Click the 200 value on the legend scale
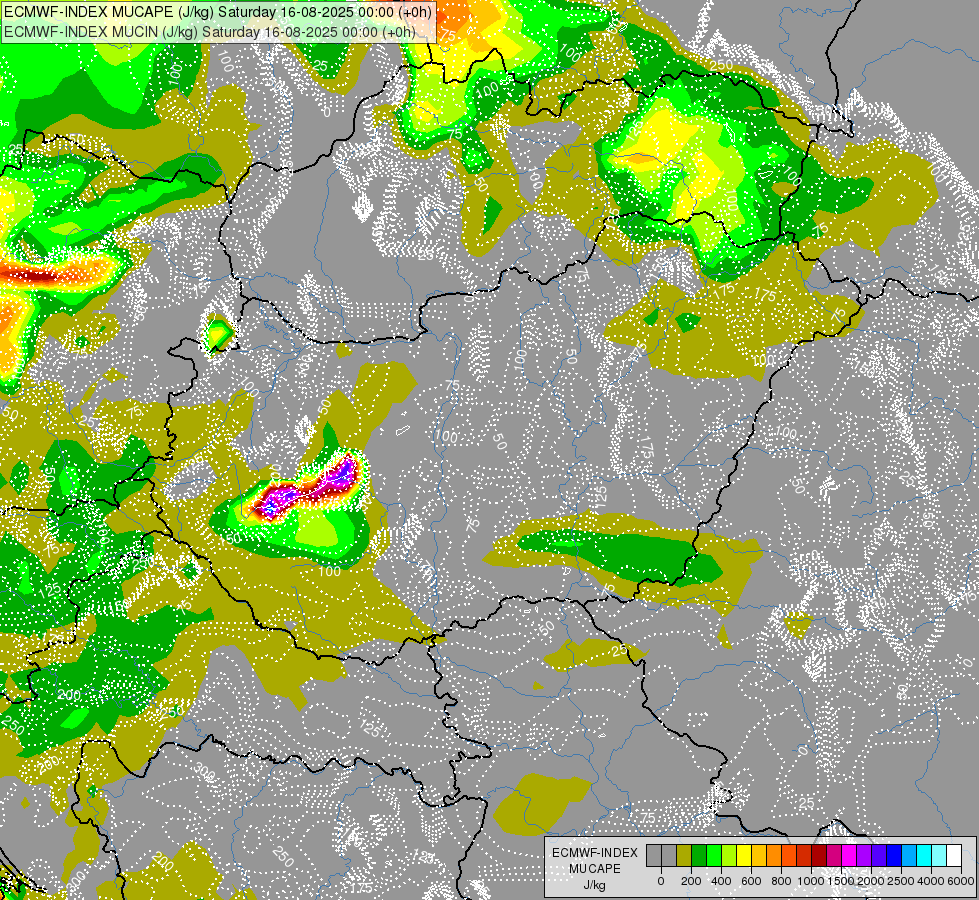The width and height of the screenshot is (979, 900). click(691, 881)
